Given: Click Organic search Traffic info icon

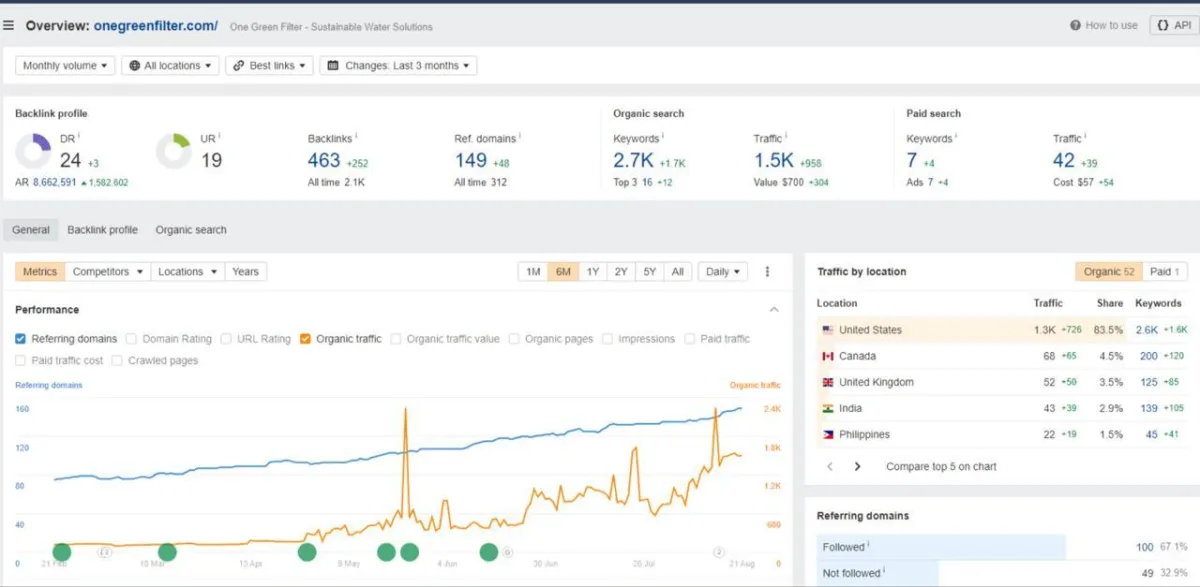Looking at the screenshot, I should coord(785,136).
